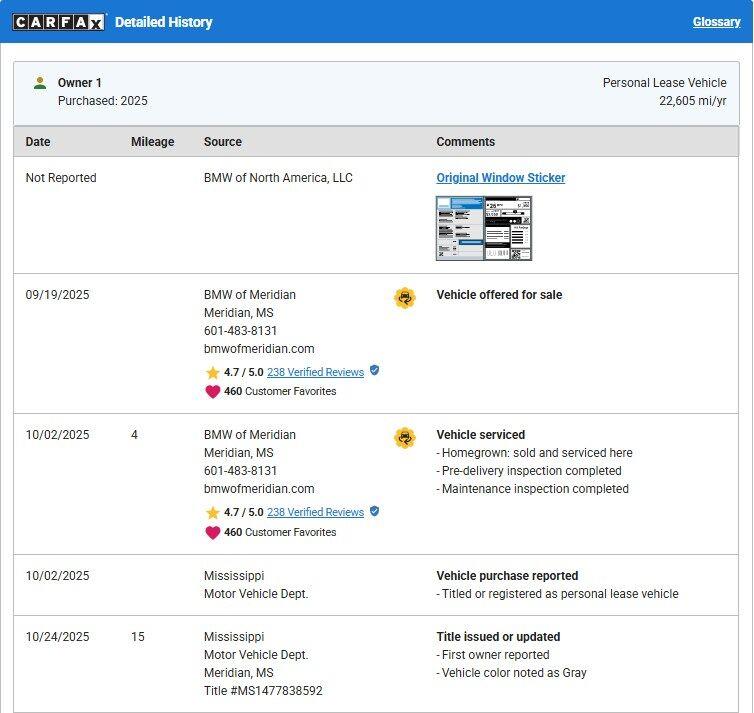Click star rating icon in 10/02/2025 row
This screenshot has height=713, width=754.
pyautogui.click(x=213, y=513)
